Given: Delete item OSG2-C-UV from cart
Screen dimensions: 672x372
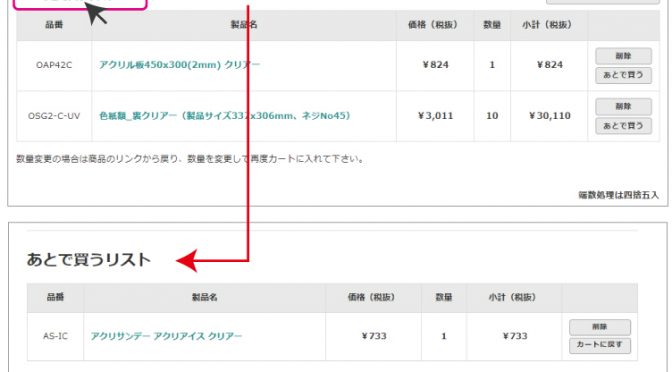Looking at the screenshot, I should [623, 106].
